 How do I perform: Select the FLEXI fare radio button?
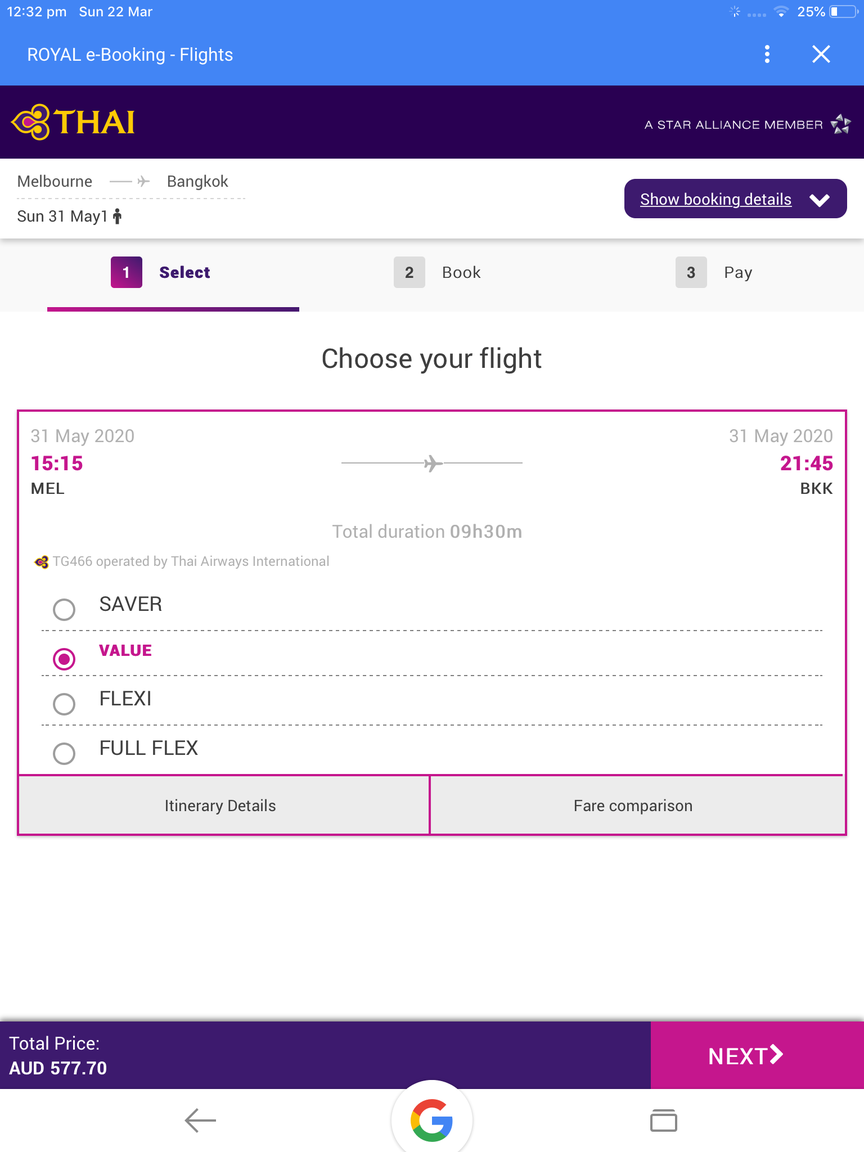tap(64, 704)
